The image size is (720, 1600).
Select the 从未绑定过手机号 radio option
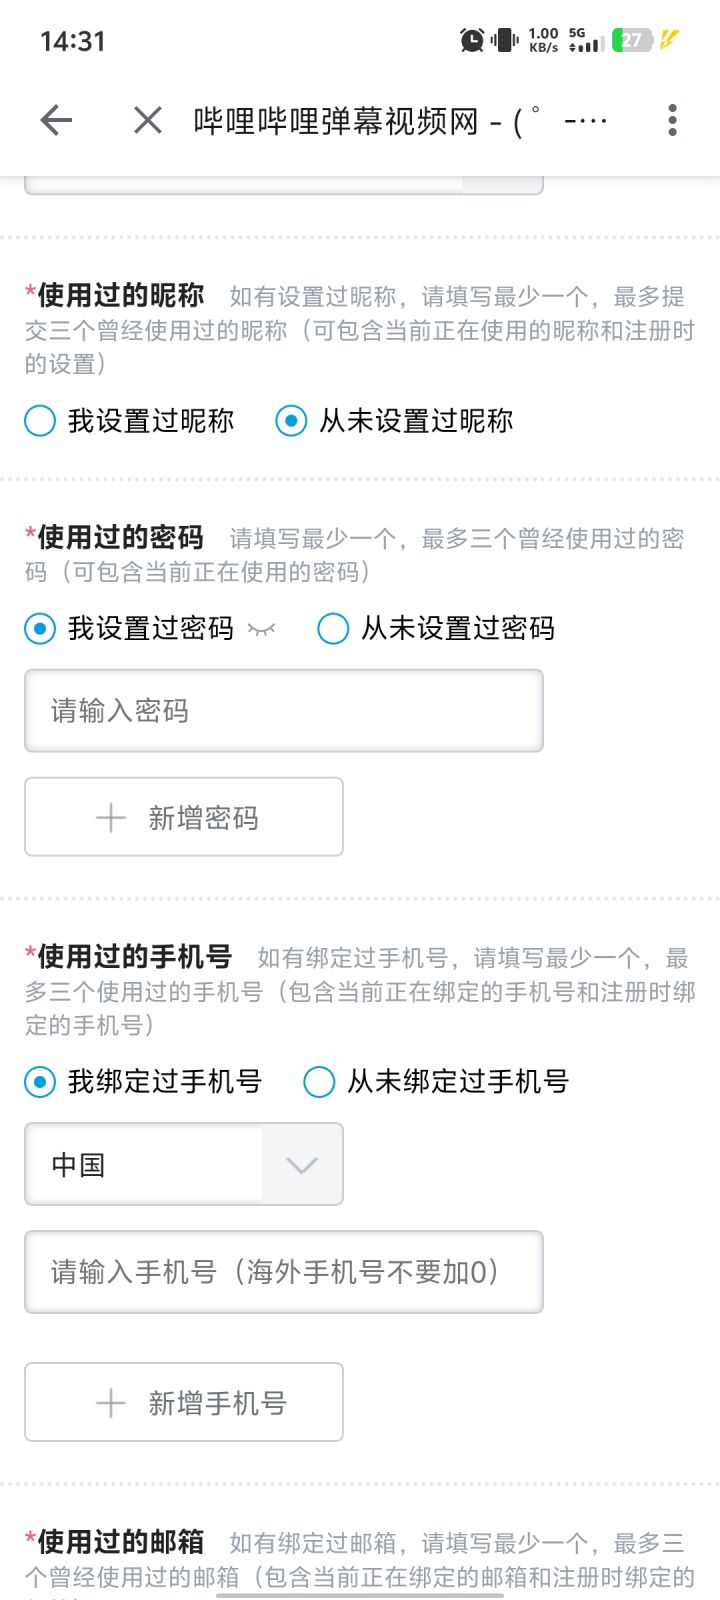(319, 1082)
